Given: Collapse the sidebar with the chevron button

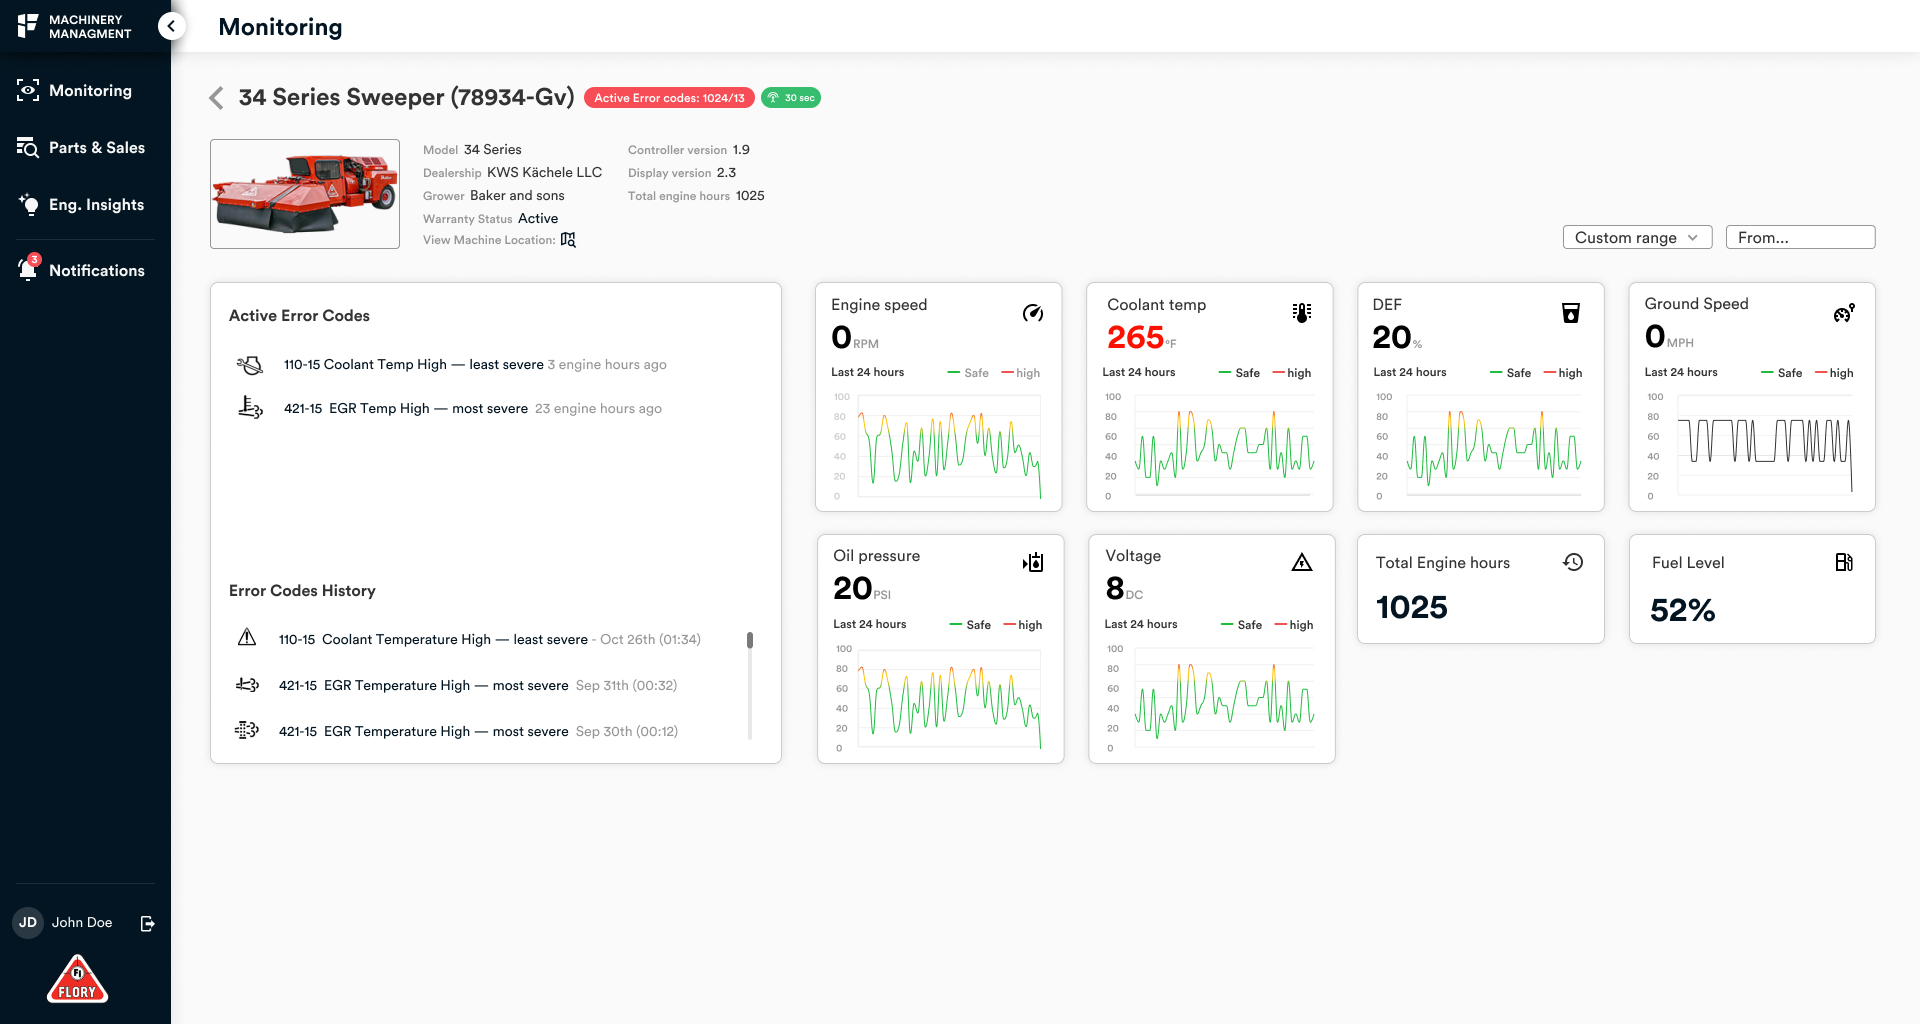Looking at the screenshot, I should [171, 26].
